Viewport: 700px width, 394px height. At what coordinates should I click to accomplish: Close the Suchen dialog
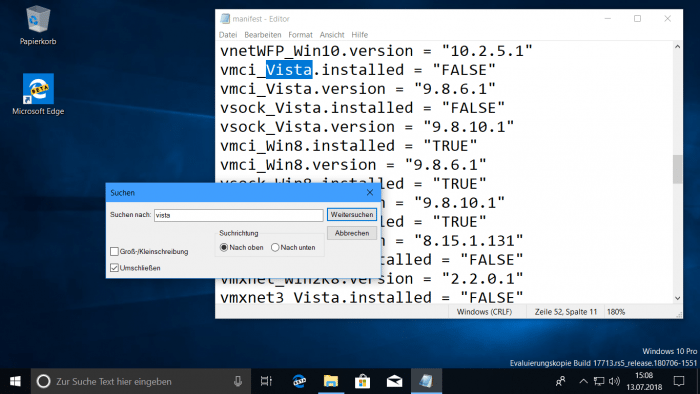[370, 193]
